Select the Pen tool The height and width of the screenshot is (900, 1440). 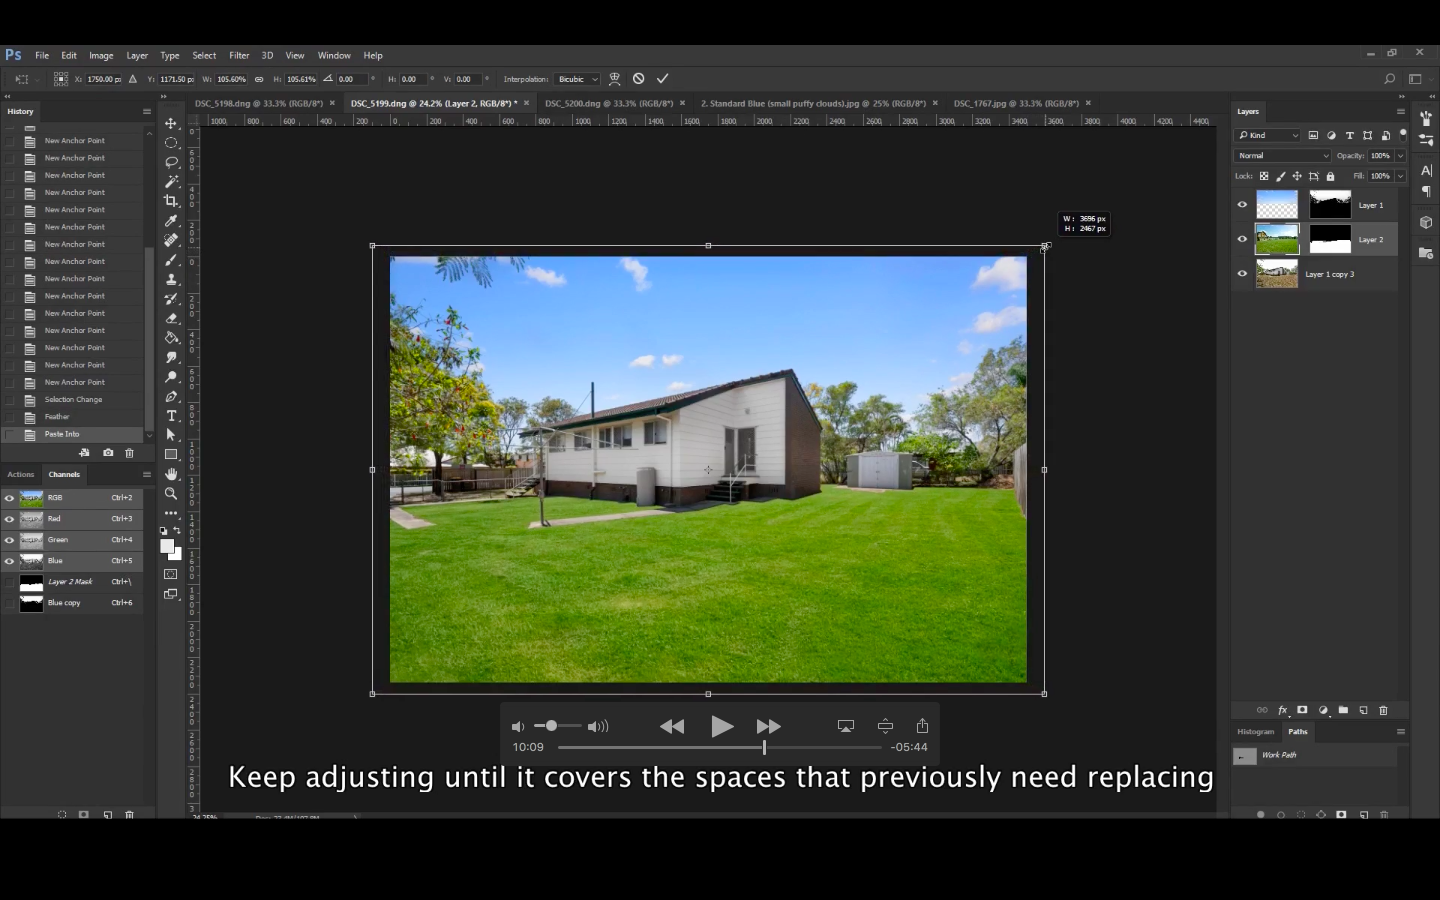tap(171, 396)
